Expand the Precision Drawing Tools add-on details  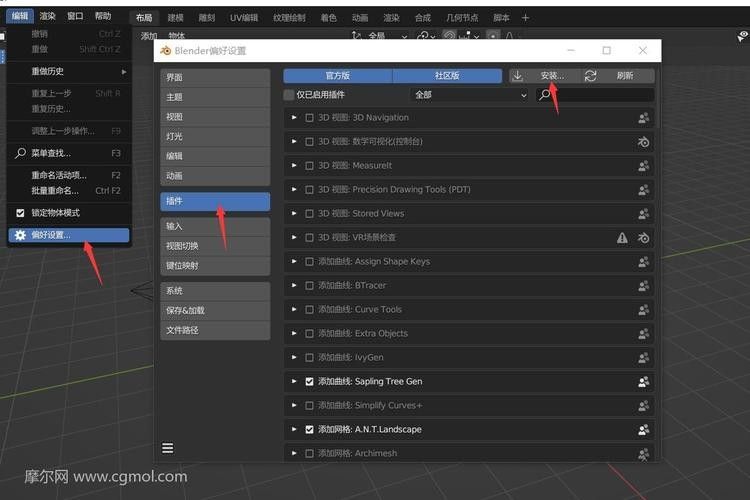point(294,189)
